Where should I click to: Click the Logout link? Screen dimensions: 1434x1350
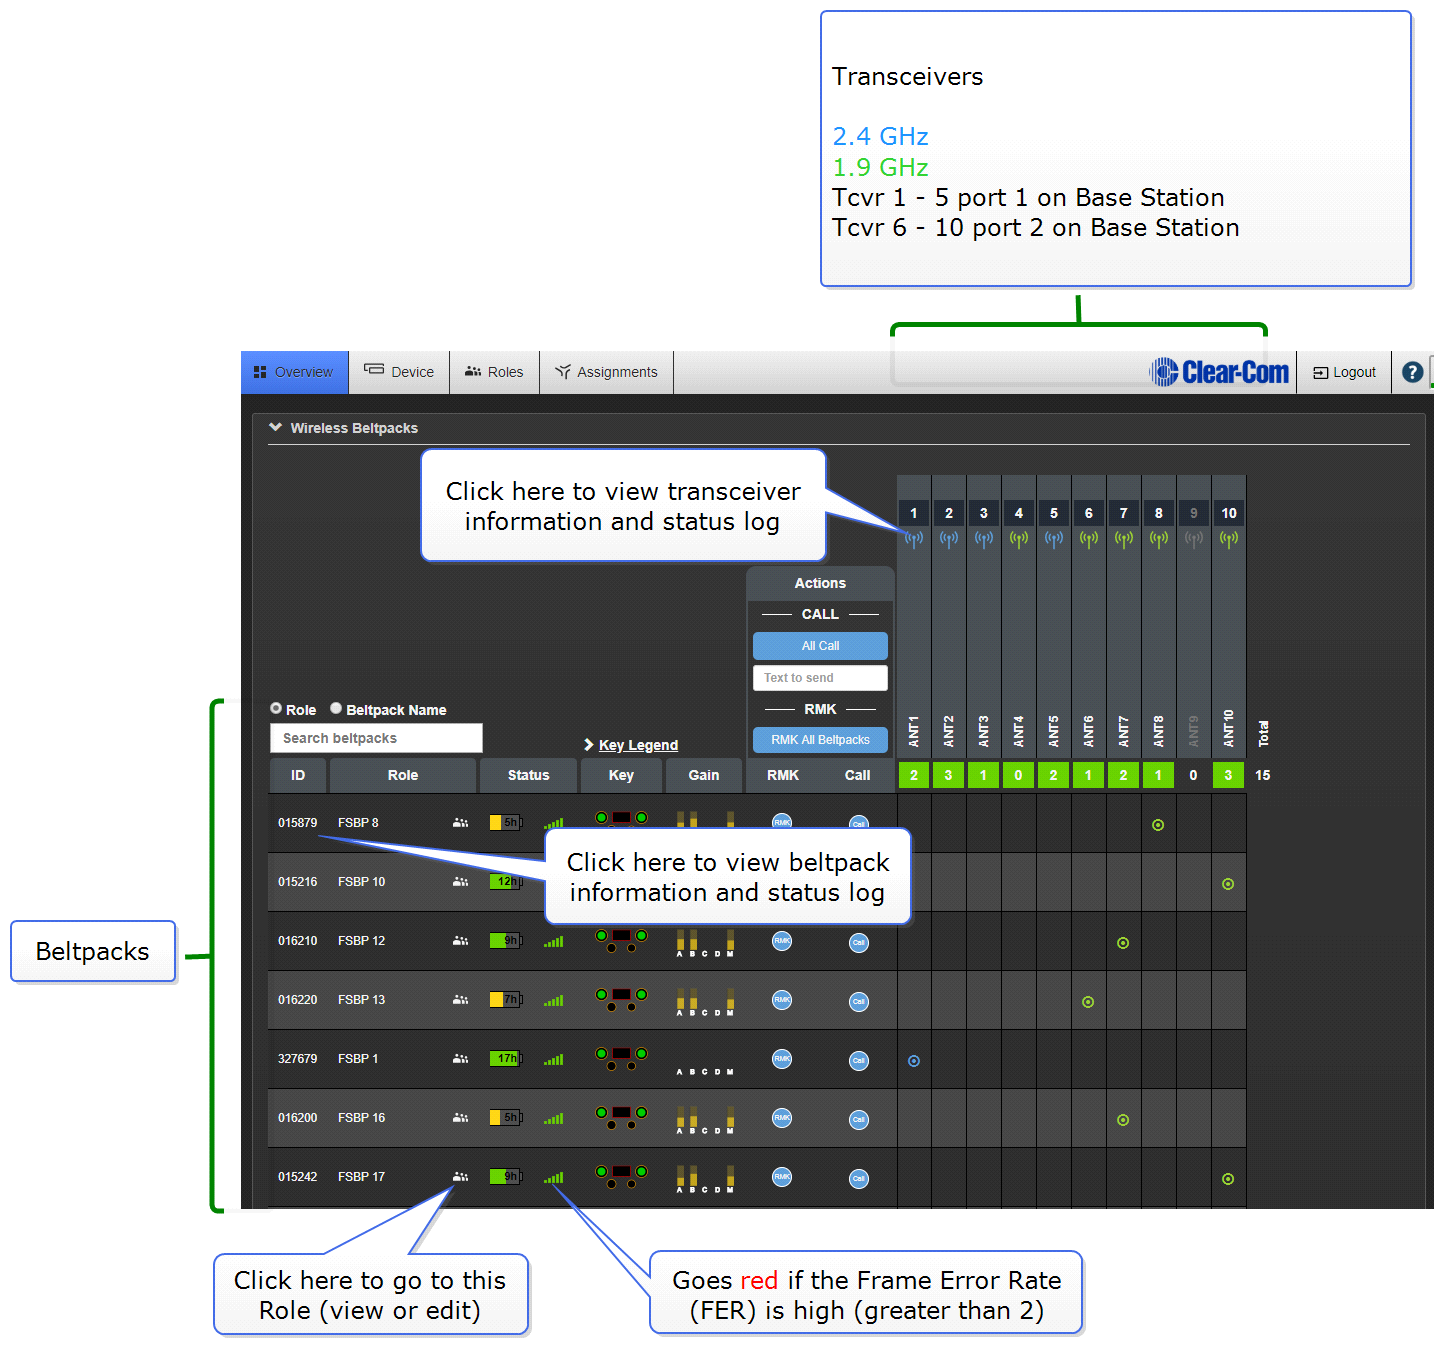click(1344, 372)
